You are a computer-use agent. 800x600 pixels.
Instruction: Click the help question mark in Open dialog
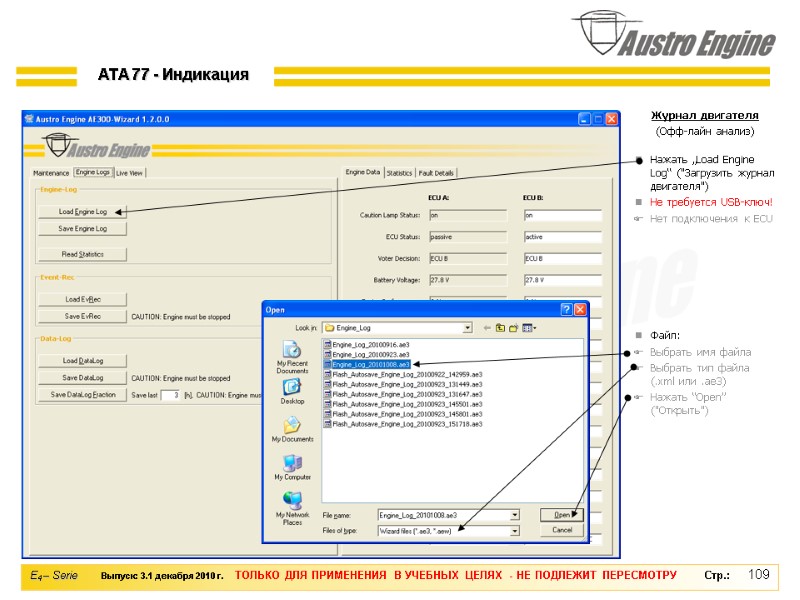pos(566,309)
